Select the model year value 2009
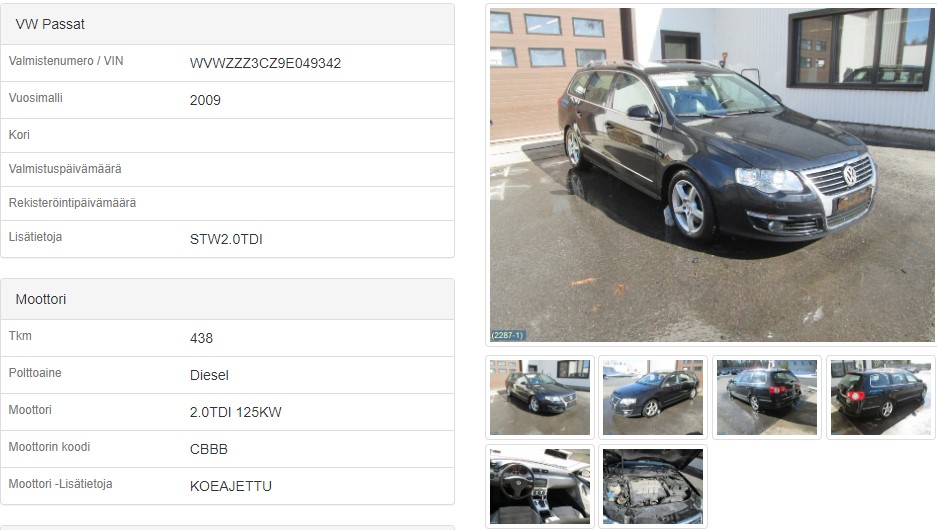Viewport: 937px width, 530px height. click(x=205, y=100)
